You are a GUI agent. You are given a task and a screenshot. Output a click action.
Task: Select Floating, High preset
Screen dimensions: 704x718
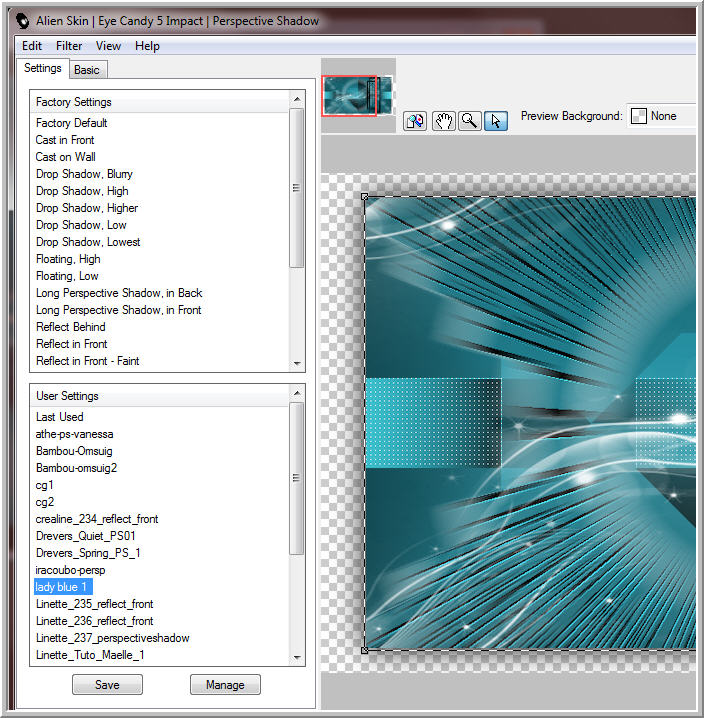pyautogui.click(x=68, y=259)
